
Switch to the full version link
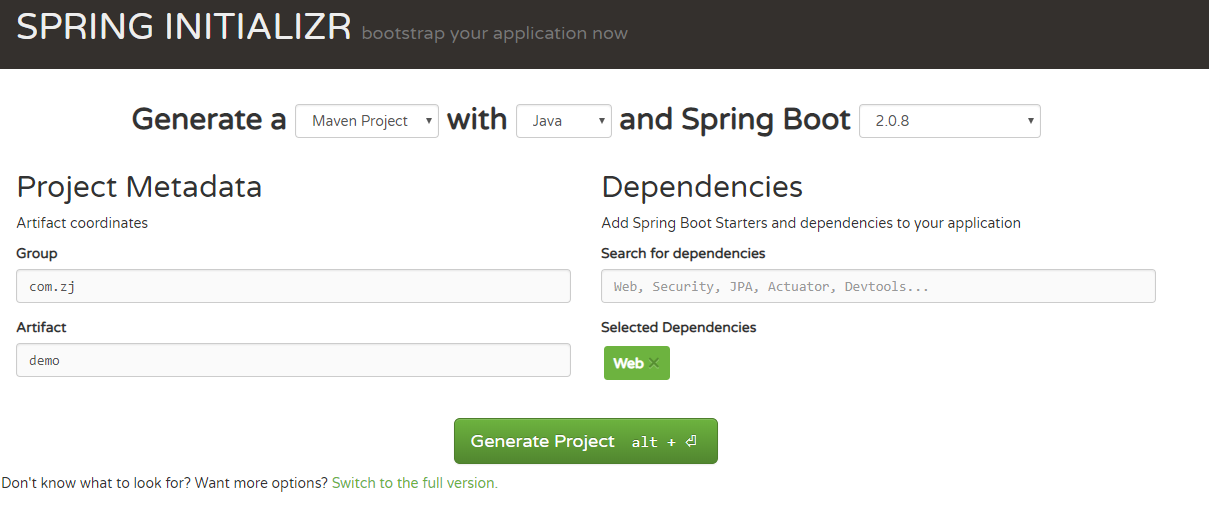coord(414,483)
